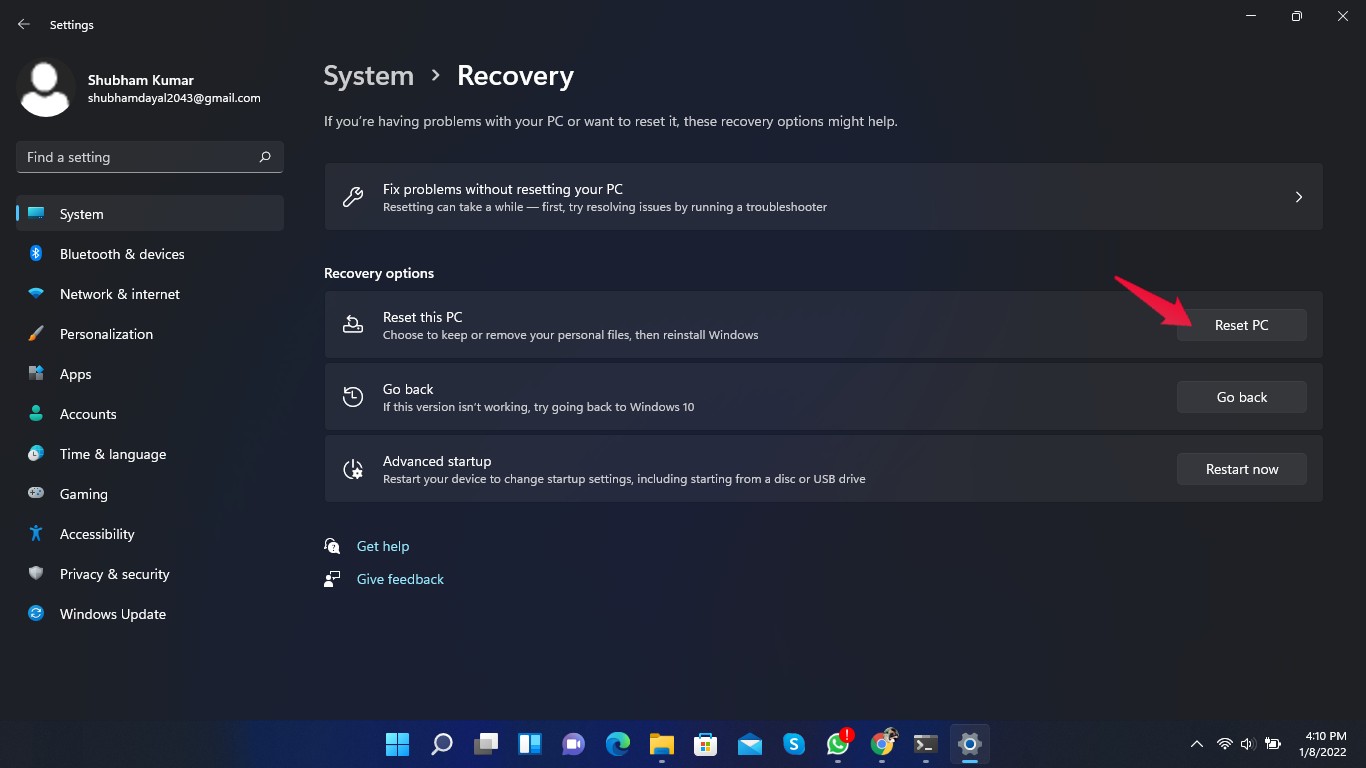This screenshot has height=768, width=1366.
Task: Open WhatsApp from the taskbar
Action: point(837,744)
